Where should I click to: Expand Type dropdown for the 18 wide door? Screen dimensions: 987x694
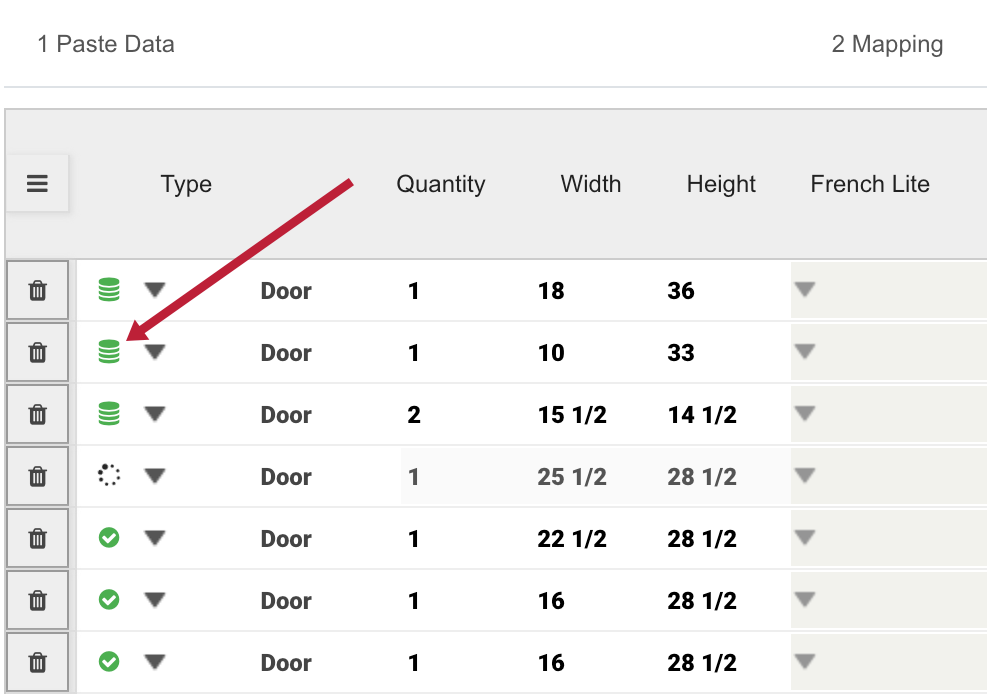(x=154, y=289)
